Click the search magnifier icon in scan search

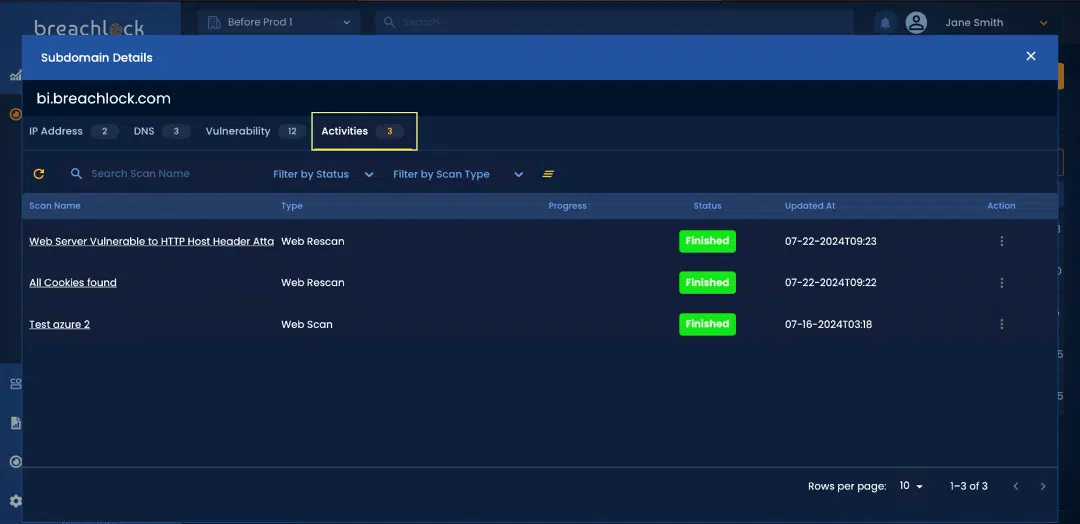tap(76, 174)
